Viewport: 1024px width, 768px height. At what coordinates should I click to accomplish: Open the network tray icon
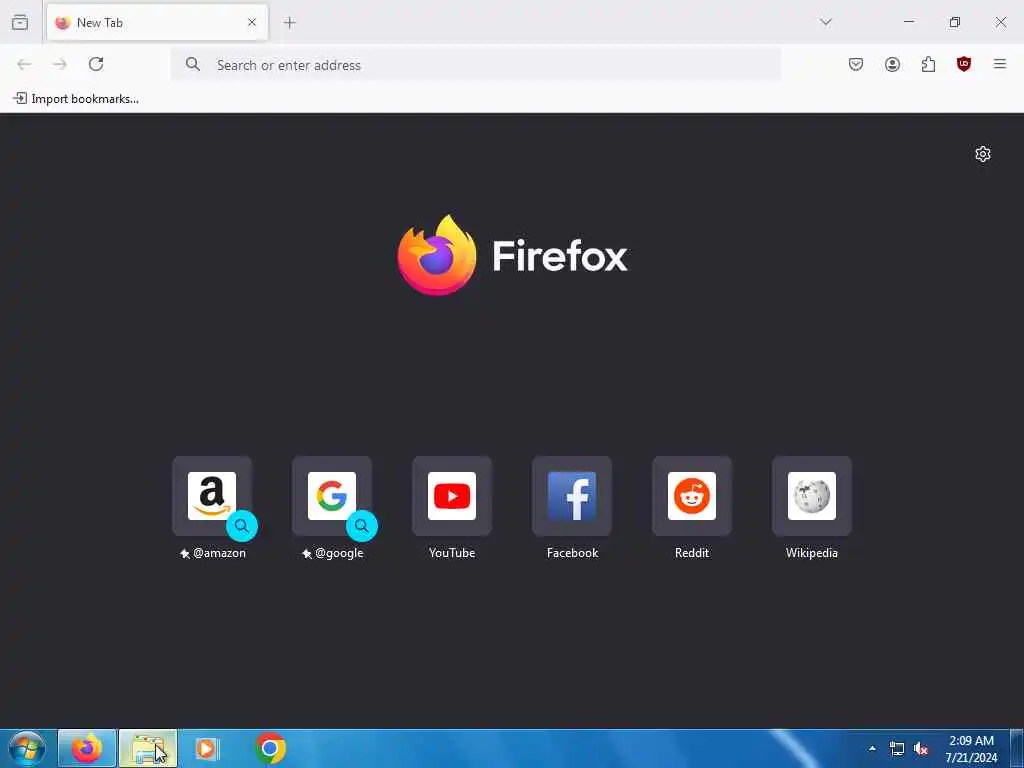point(897,748)
